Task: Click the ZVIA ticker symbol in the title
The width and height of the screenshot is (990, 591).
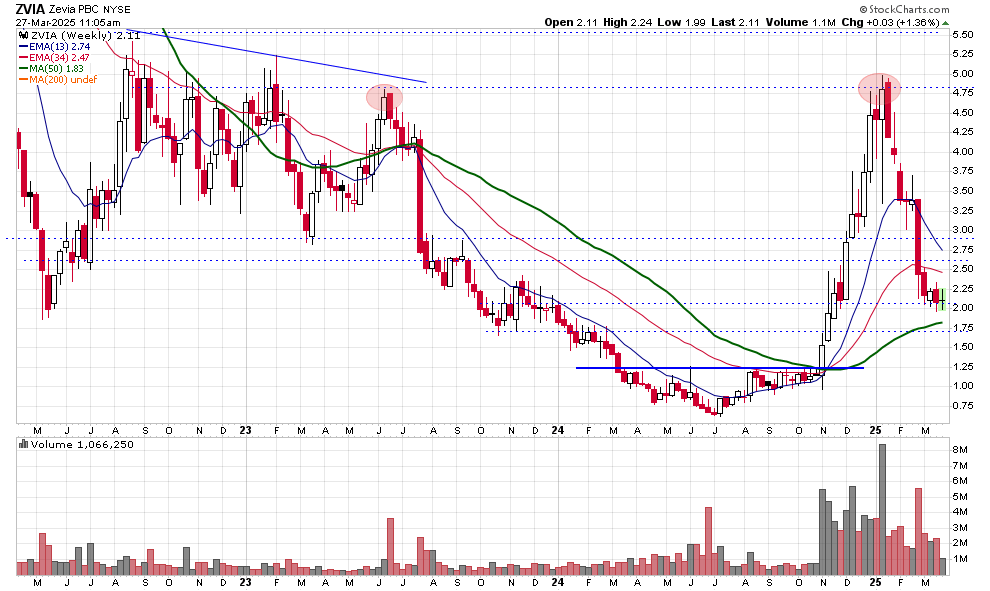Action: 30,8
